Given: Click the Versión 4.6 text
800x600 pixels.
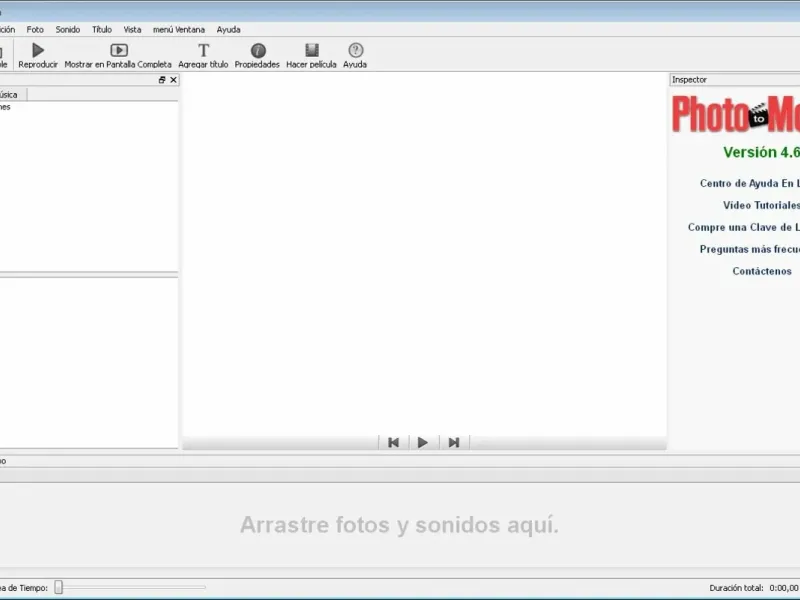Looking at the screenshot, I should 761,152.
